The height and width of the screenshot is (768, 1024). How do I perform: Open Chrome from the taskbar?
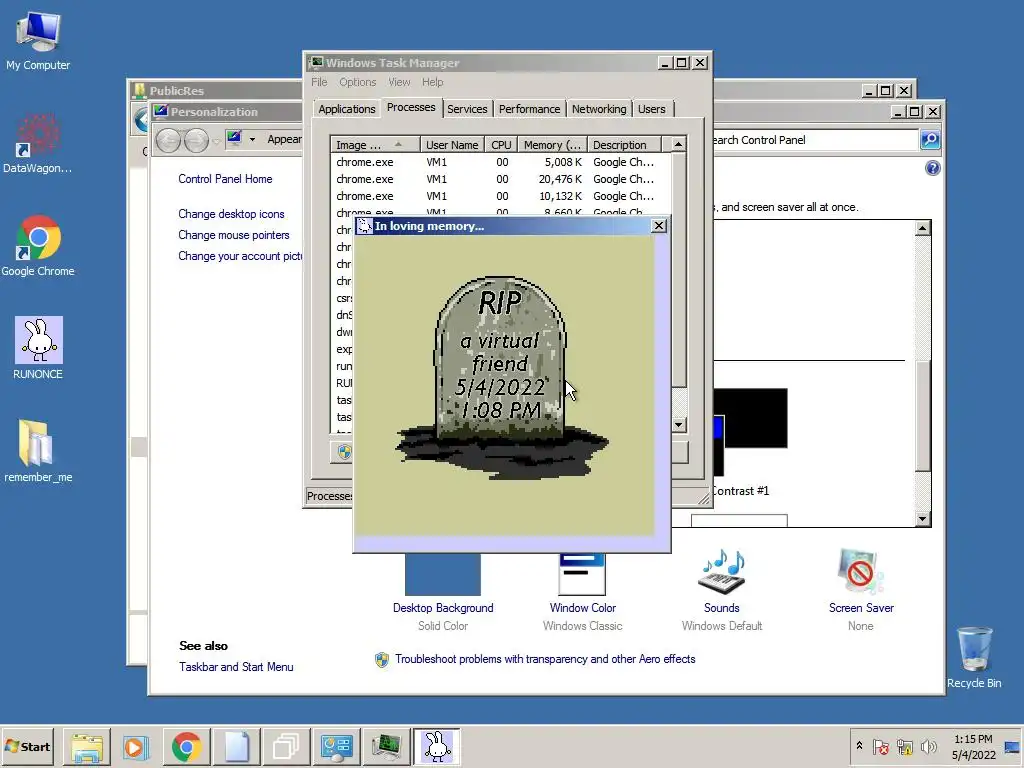pos(186,746)
